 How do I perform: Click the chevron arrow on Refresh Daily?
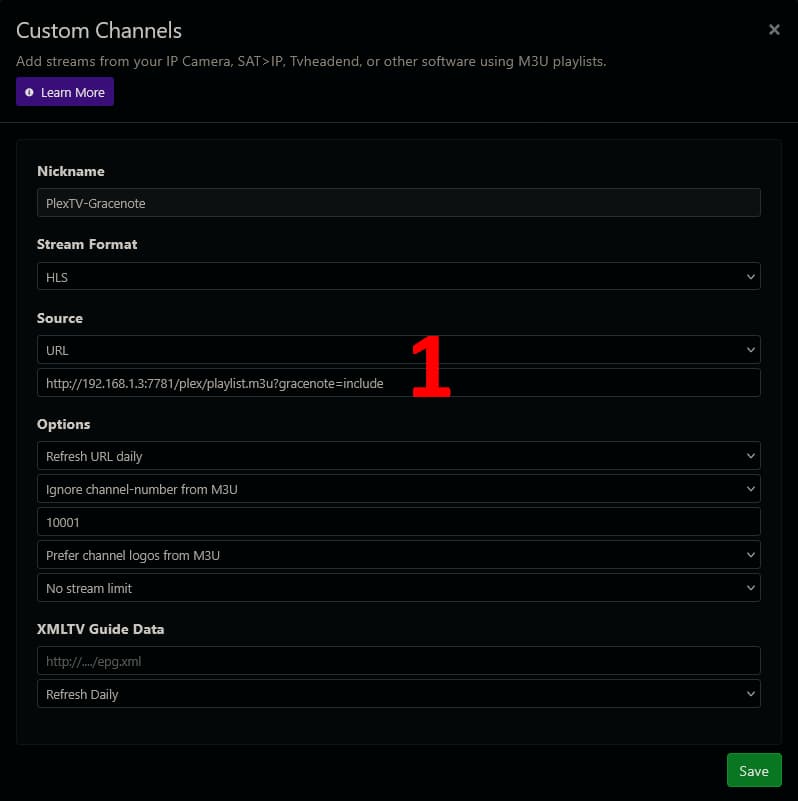pos(751,694)
